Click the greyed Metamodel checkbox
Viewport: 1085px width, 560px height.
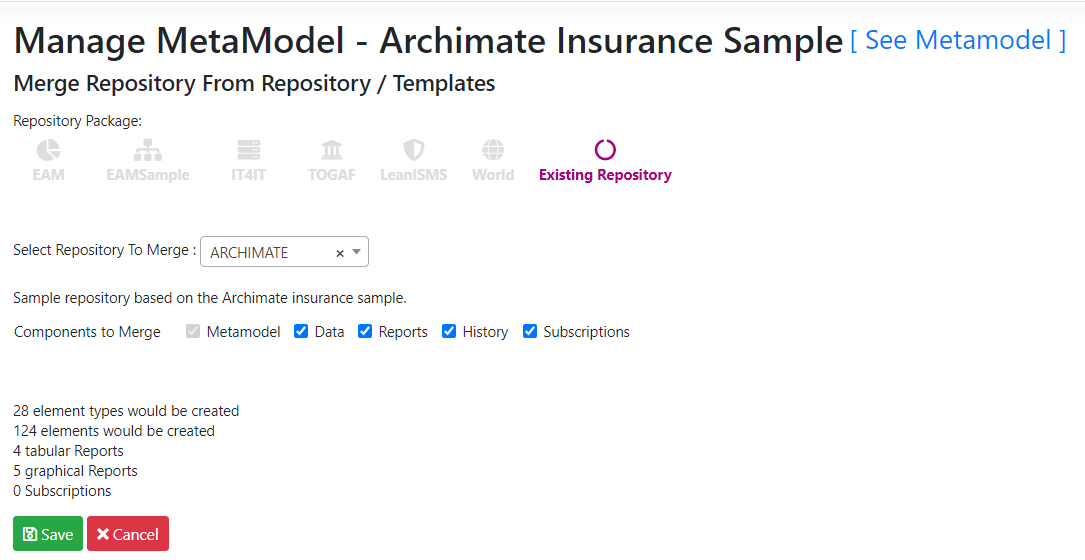192,331
